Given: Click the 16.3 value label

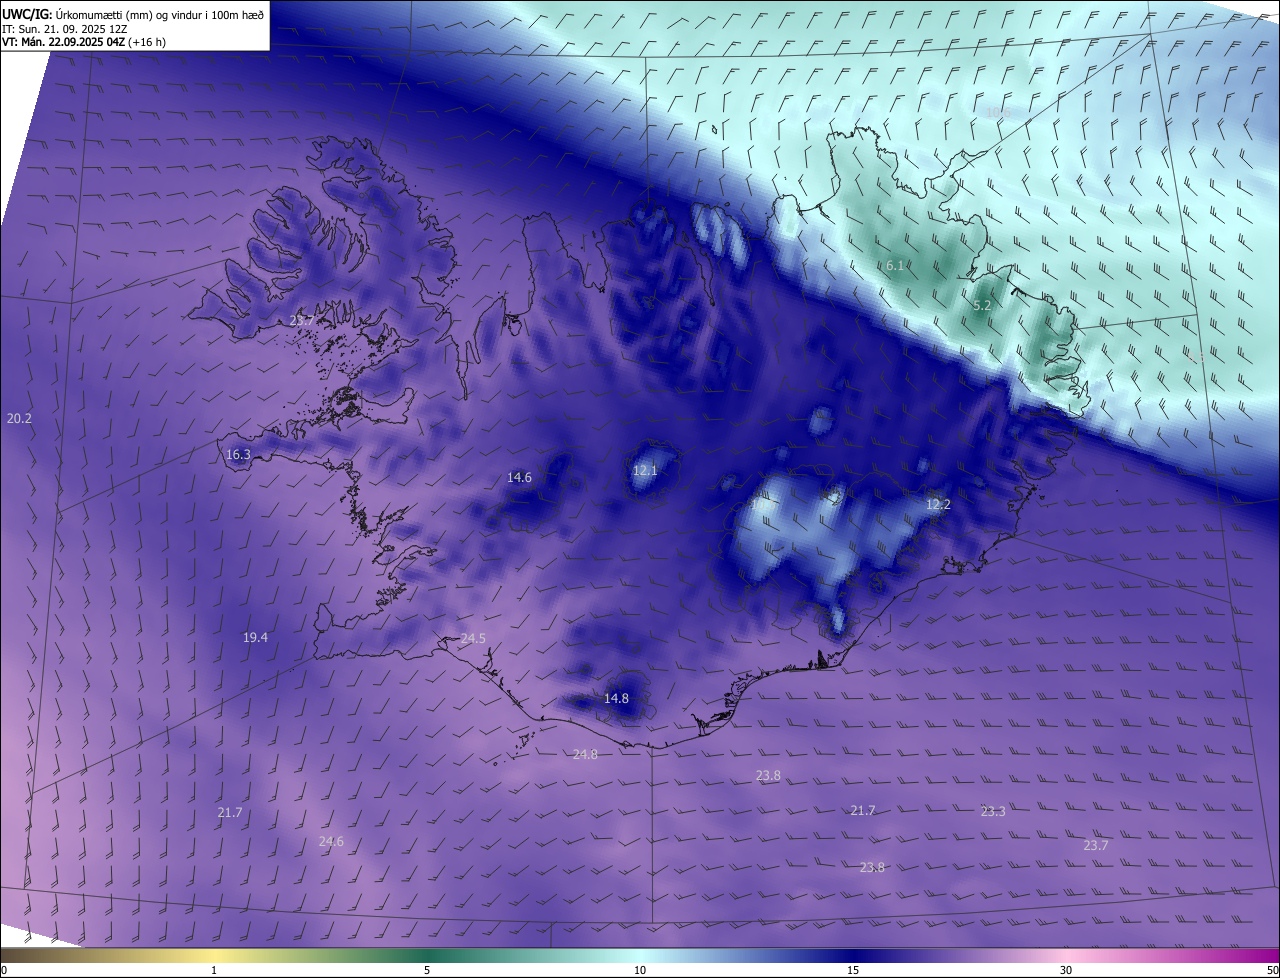Looking at the screenshot, I should [x=238, y=454].
